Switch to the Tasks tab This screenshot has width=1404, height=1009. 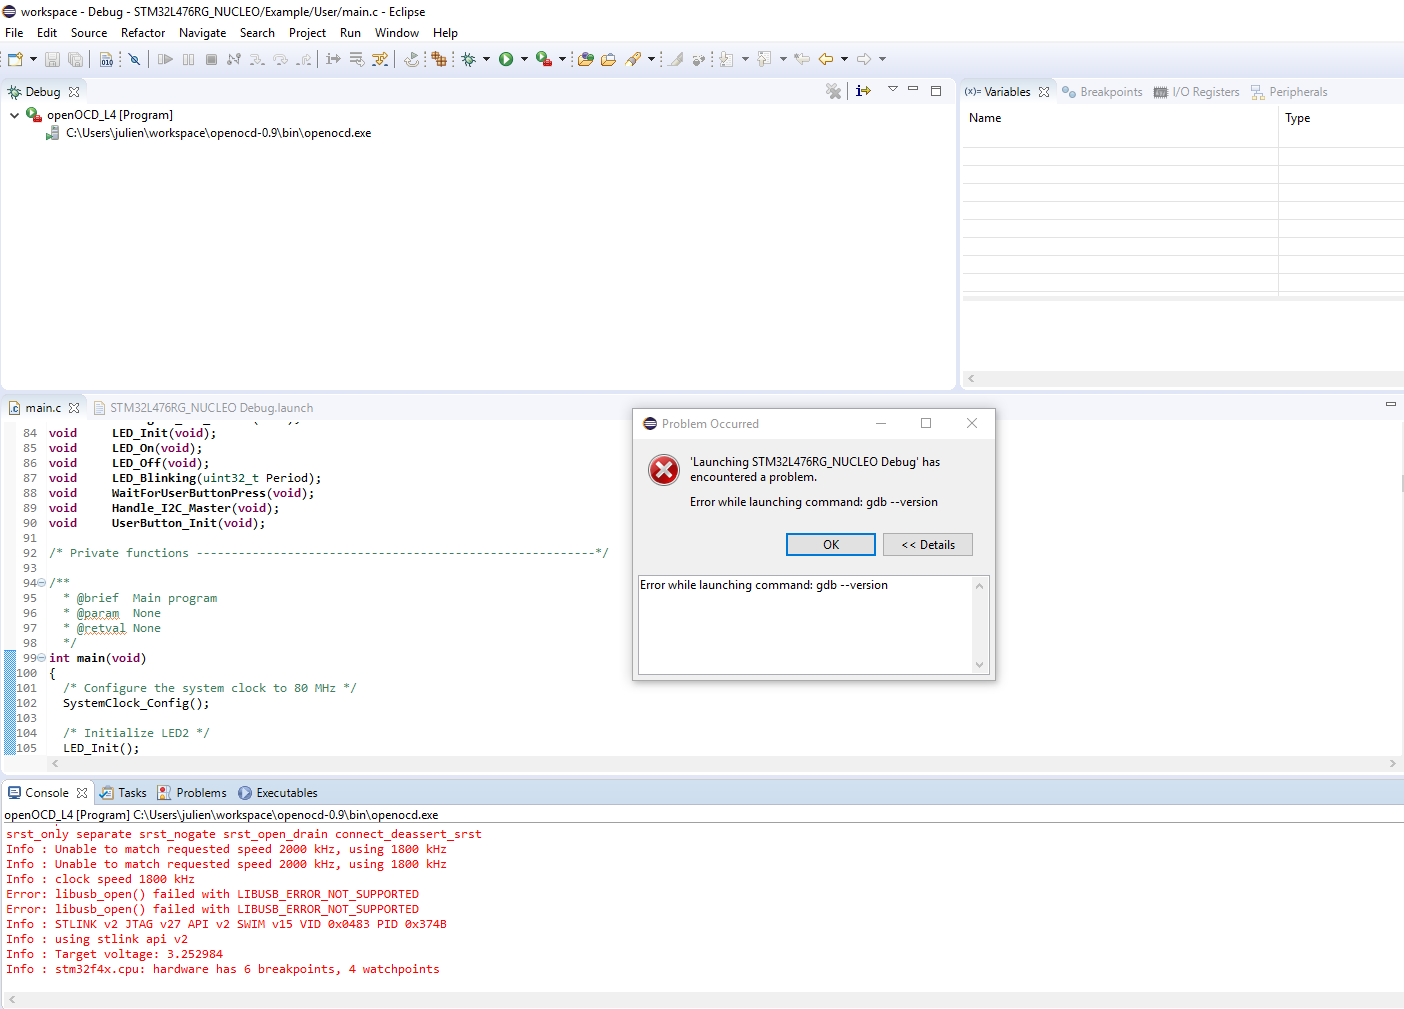[x=123, y=793]
